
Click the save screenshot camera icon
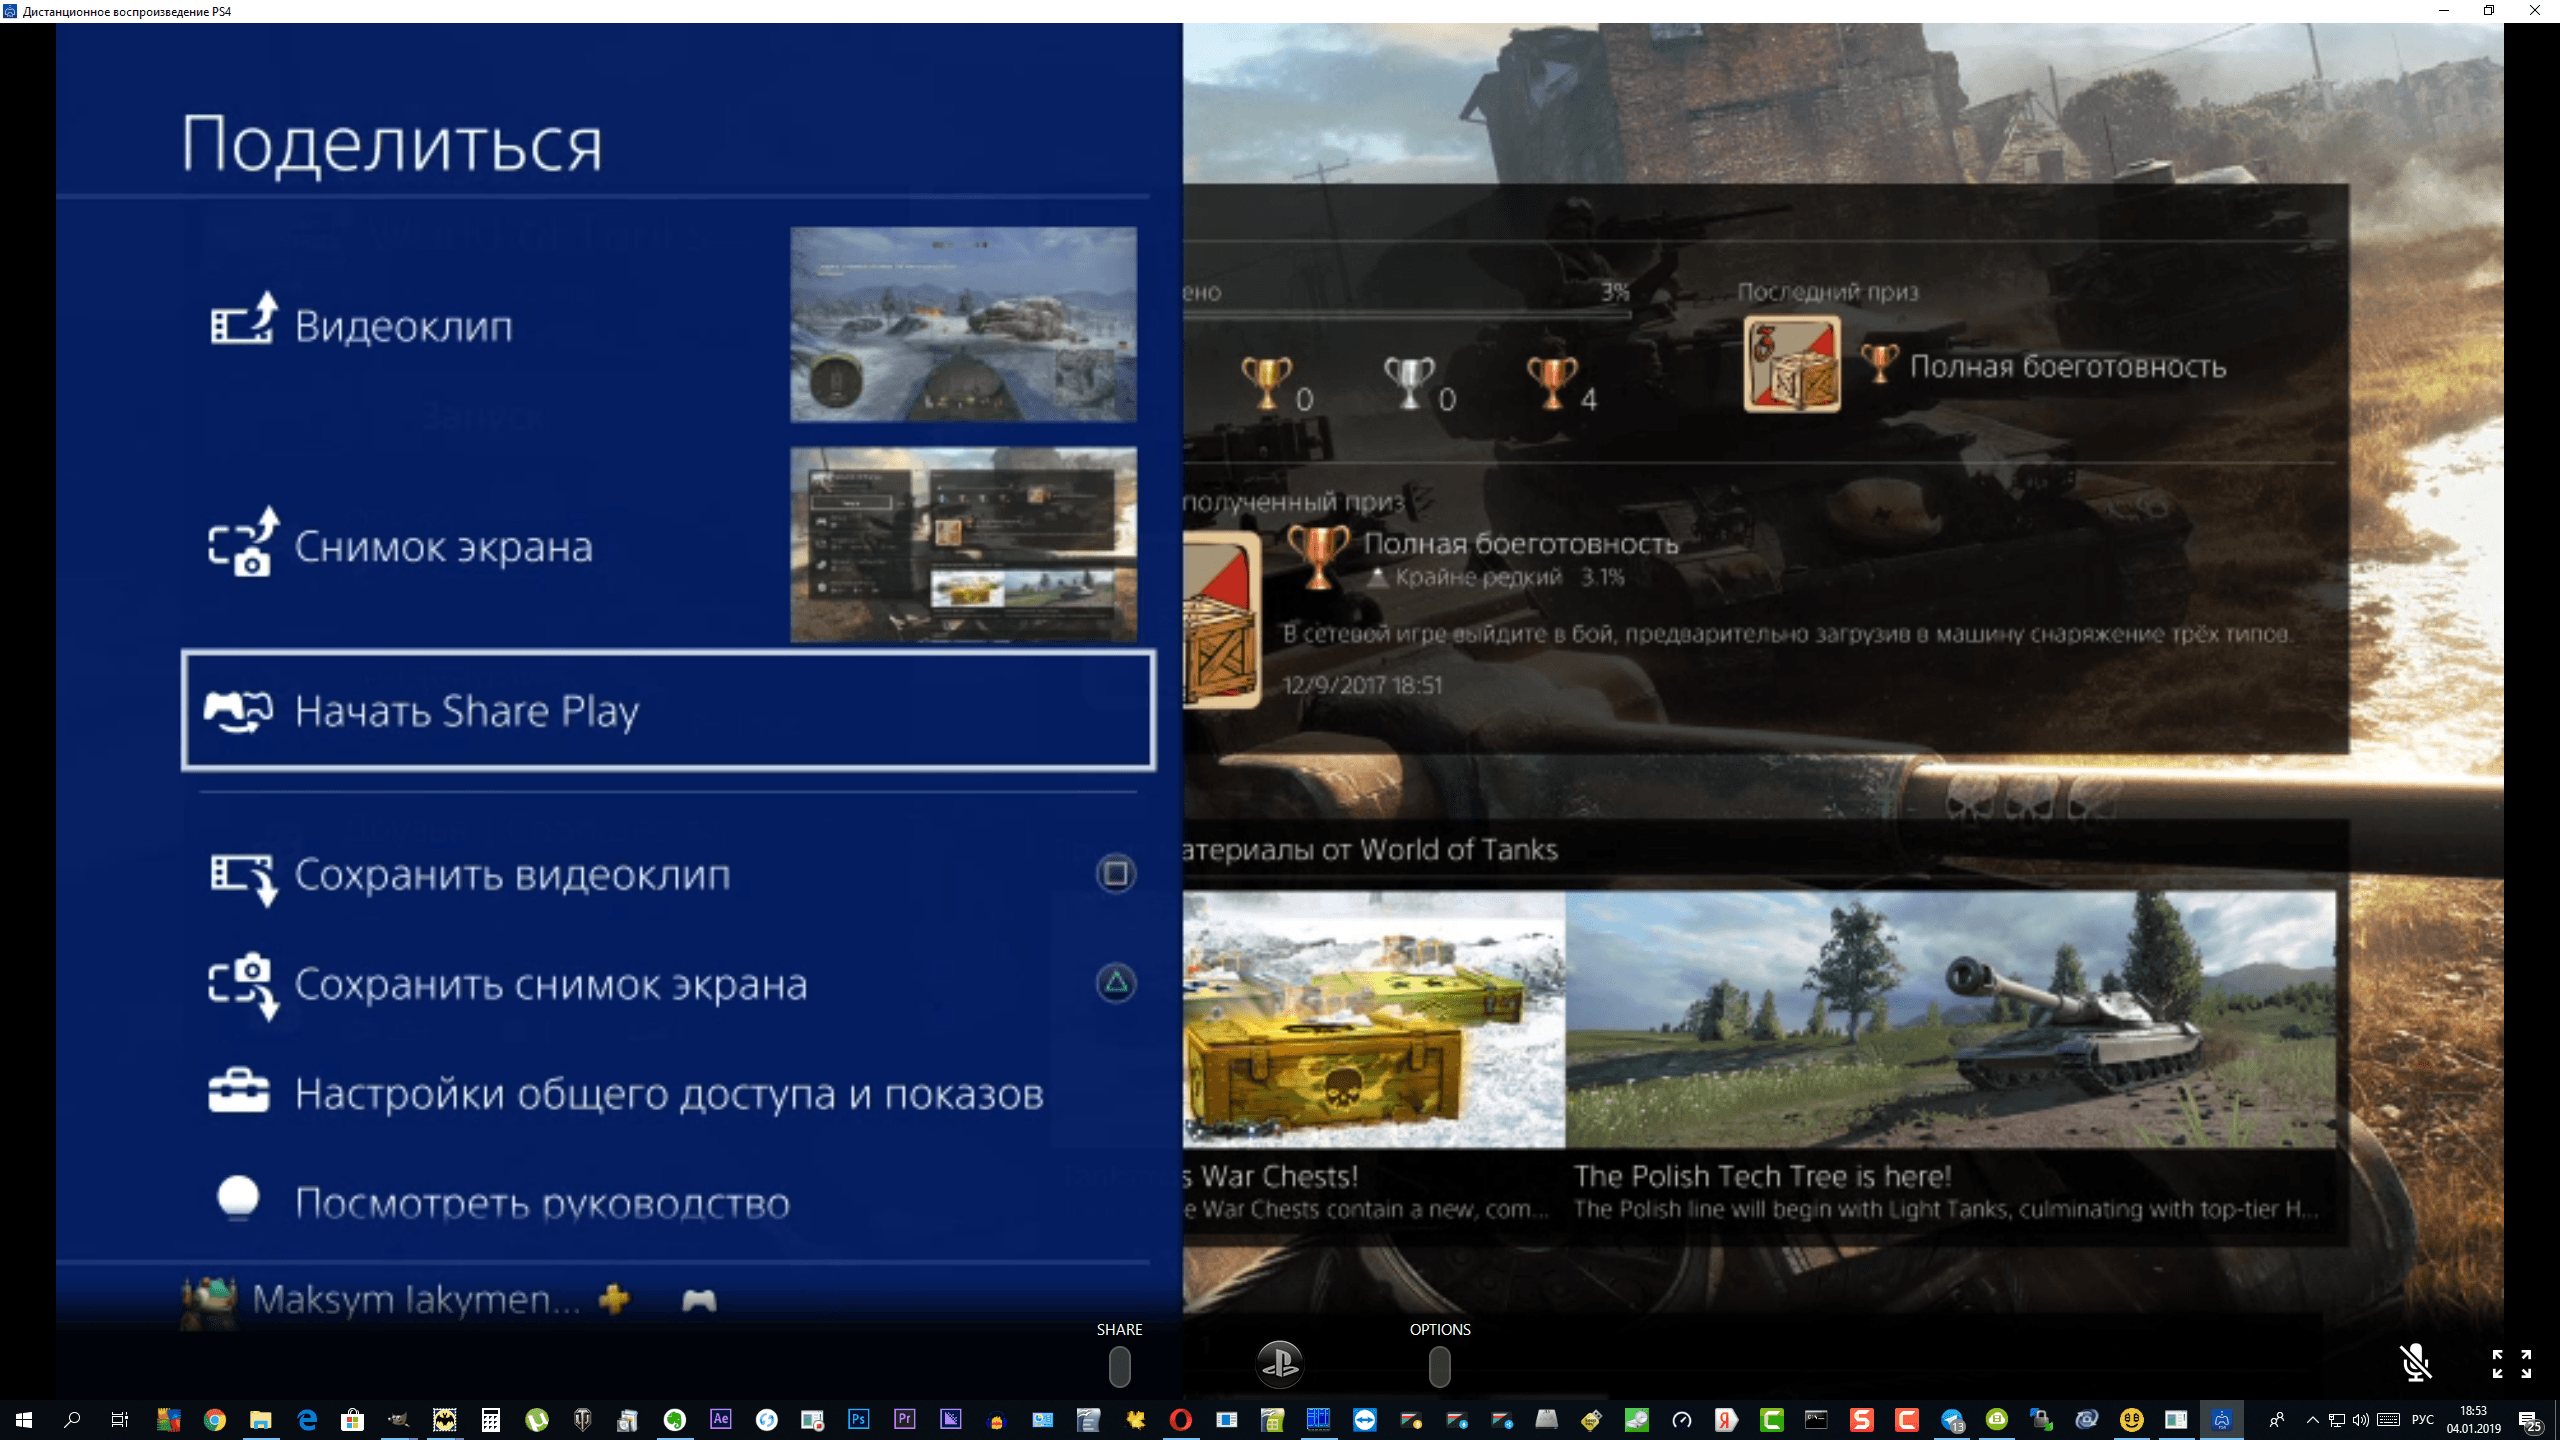(243, 985)
